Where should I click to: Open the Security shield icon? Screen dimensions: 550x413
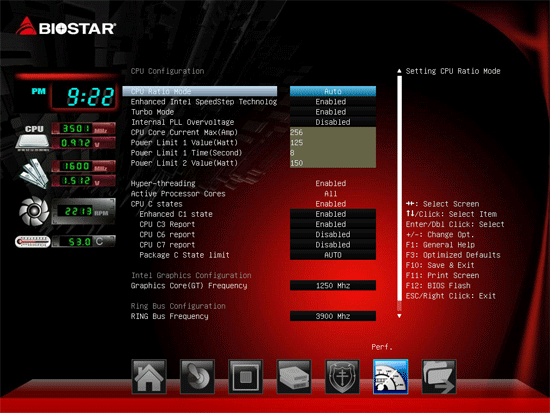click(342, 377)
